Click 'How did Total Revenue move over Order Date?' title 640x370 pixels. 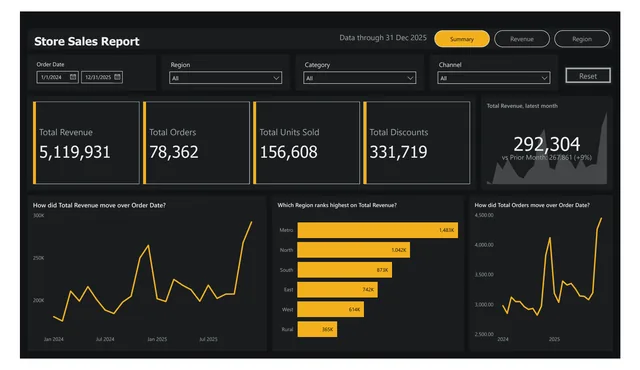click(99, 205)
